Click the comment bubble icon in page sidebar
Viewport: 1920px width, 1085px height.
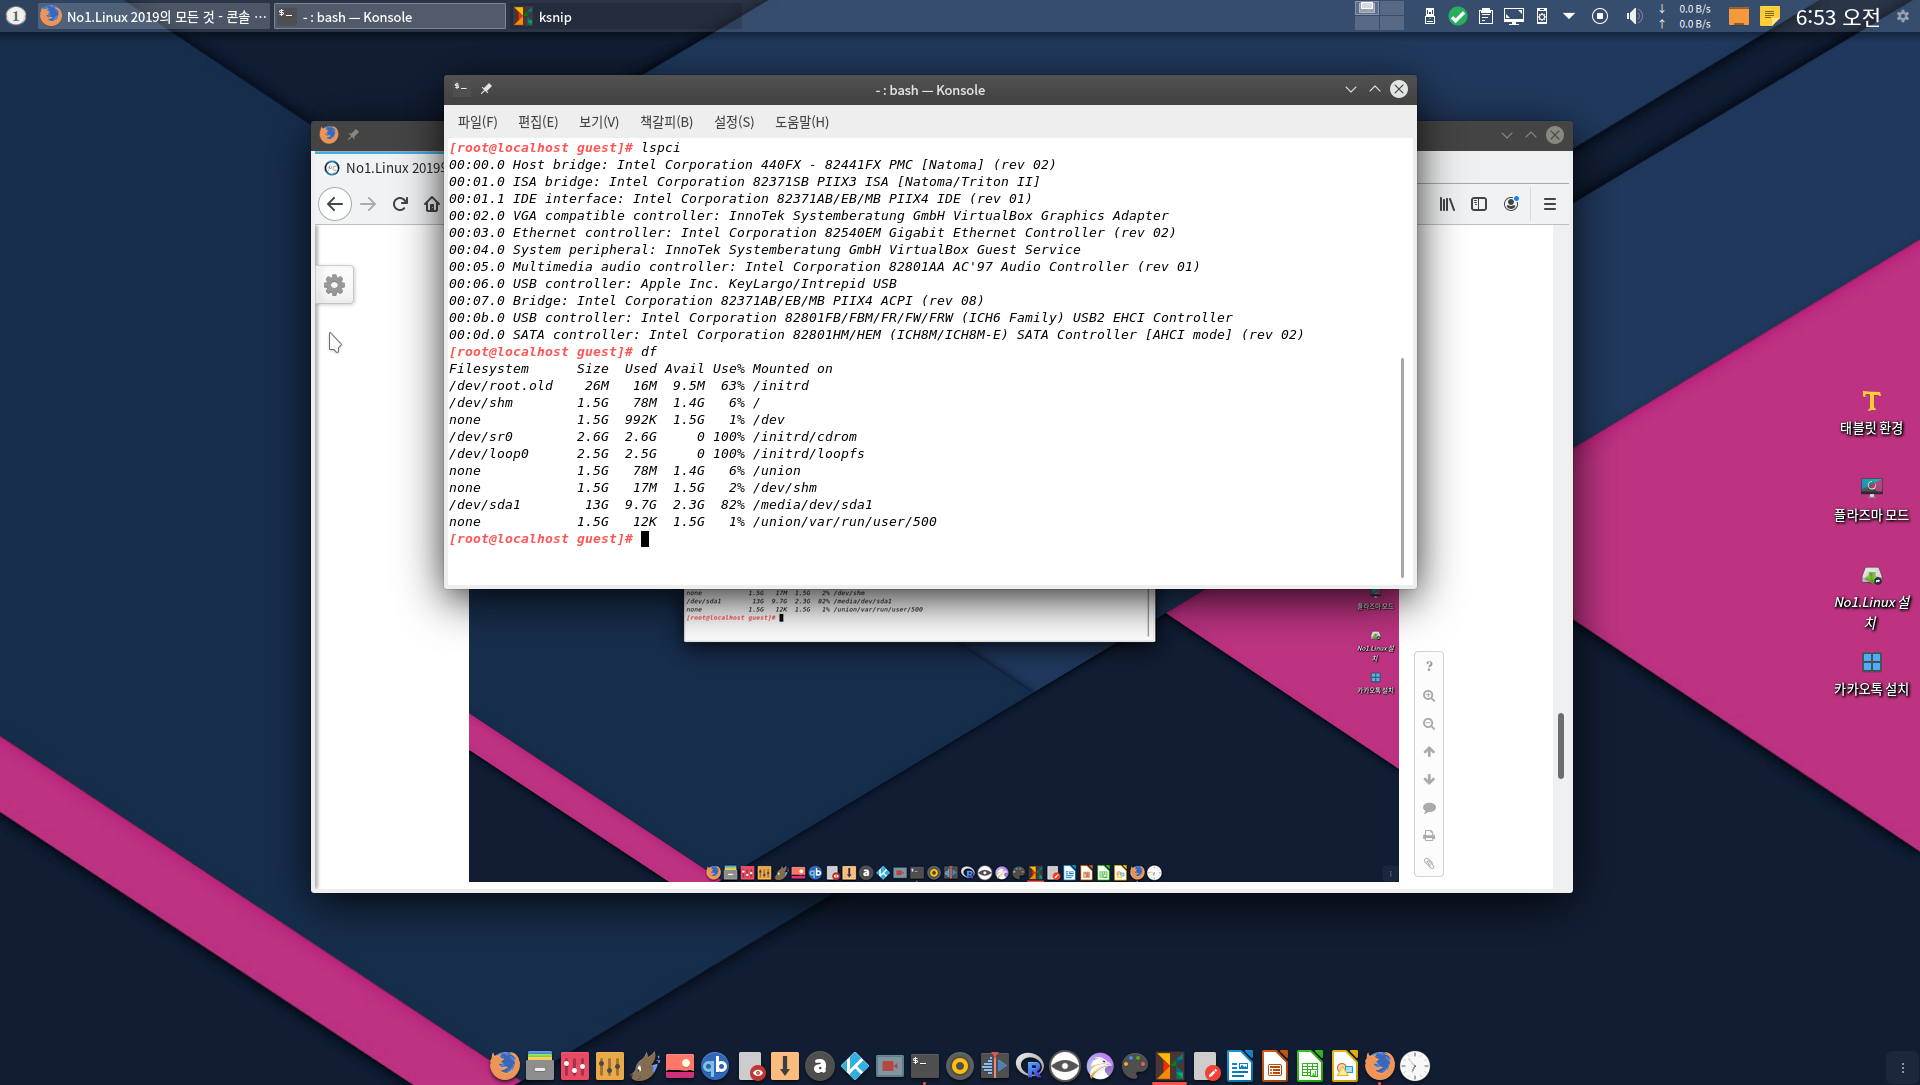click(1429, 808)
